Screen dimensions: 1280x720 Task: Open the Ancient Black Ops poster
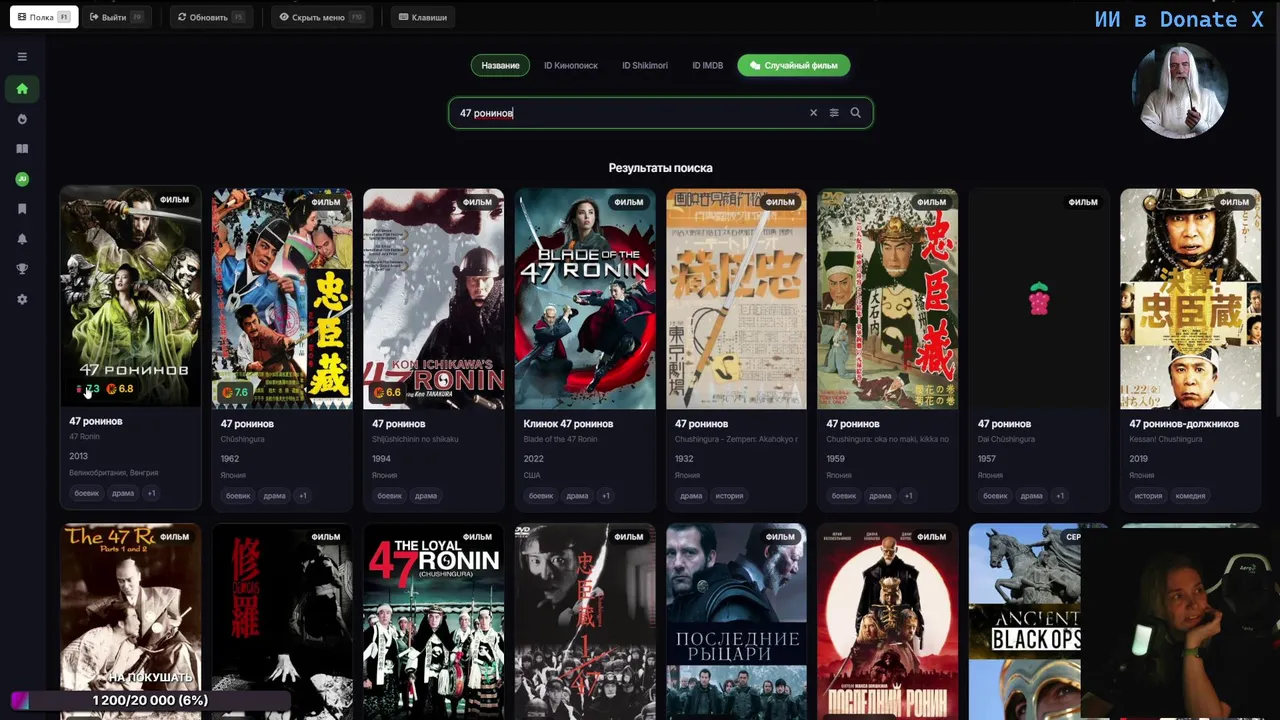[x=1025, y=622]
